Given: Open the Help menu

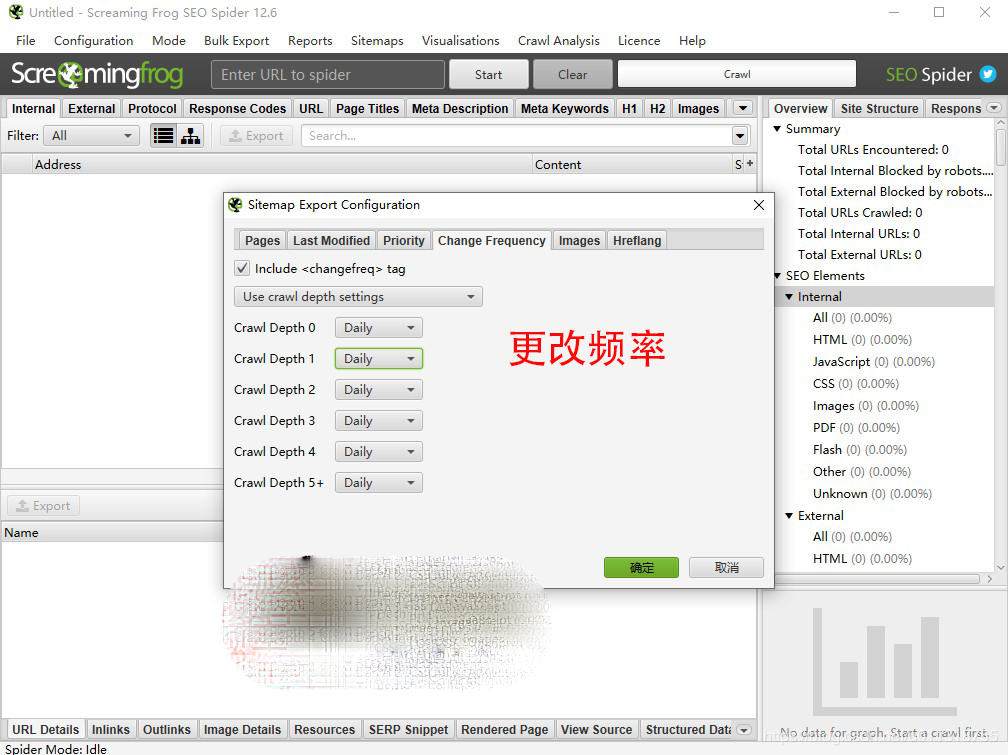Looking at the screenshot, I should pos(692,41).
